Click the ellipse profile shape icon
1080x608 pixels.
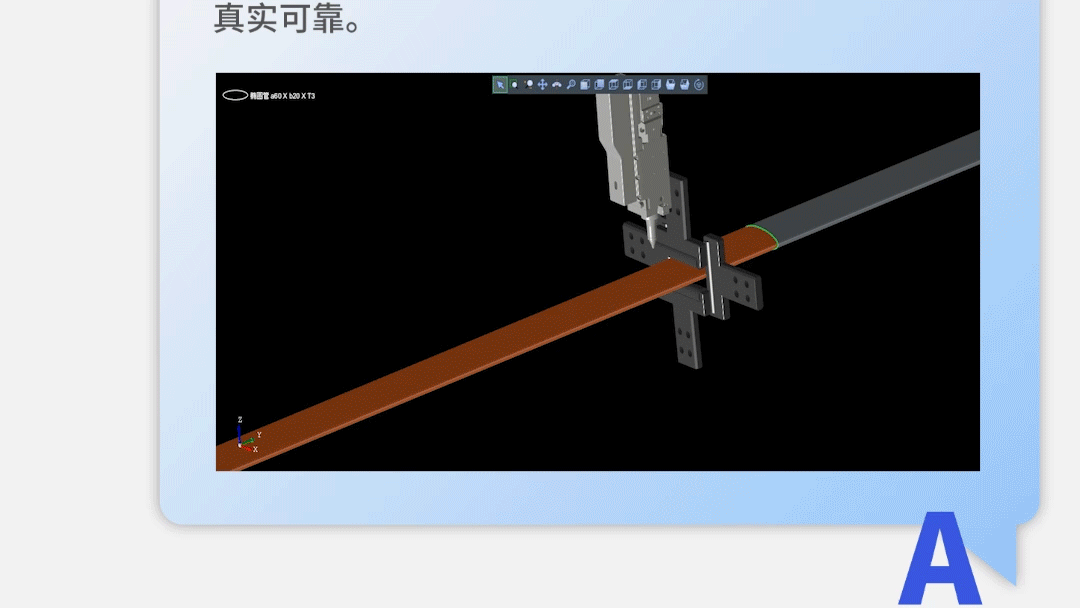235,95
